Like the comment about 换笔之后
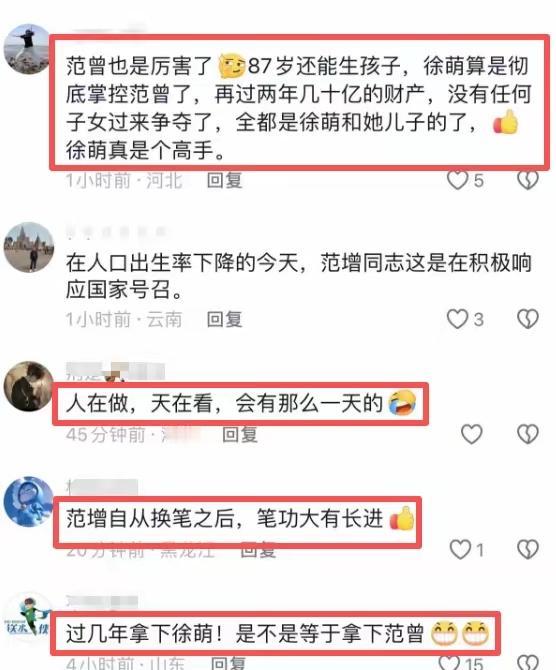Screen dimensions: 556x670 coord(460,550)
